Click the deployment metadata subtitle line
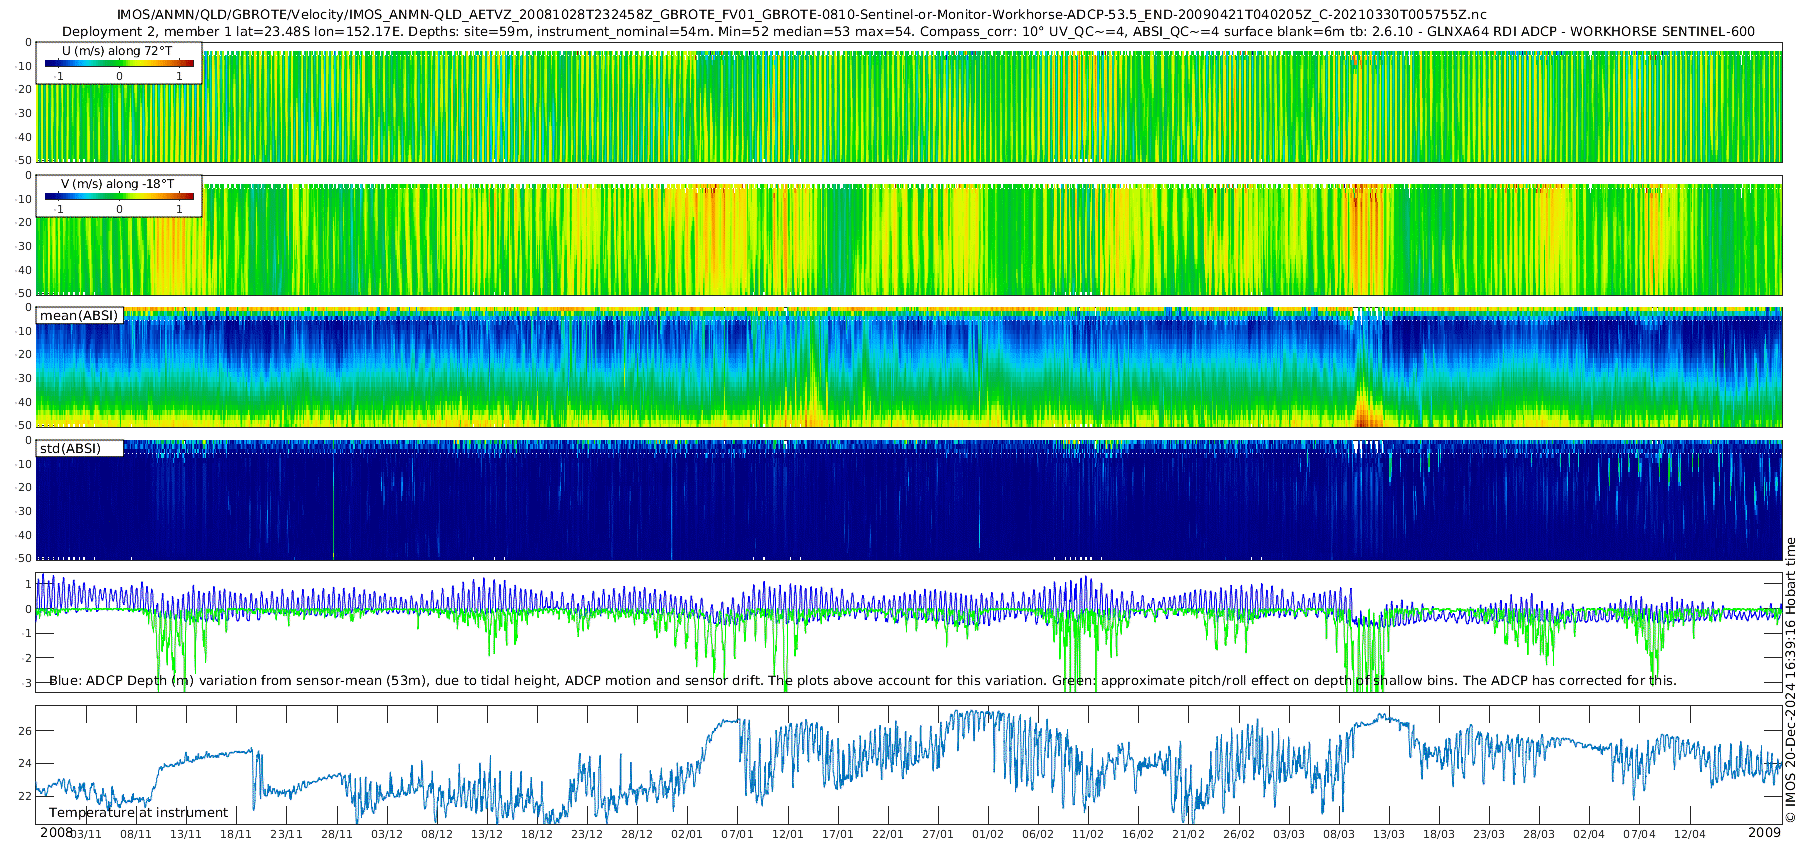Viewport: 1800px width, 850px height. pos(908,31)
